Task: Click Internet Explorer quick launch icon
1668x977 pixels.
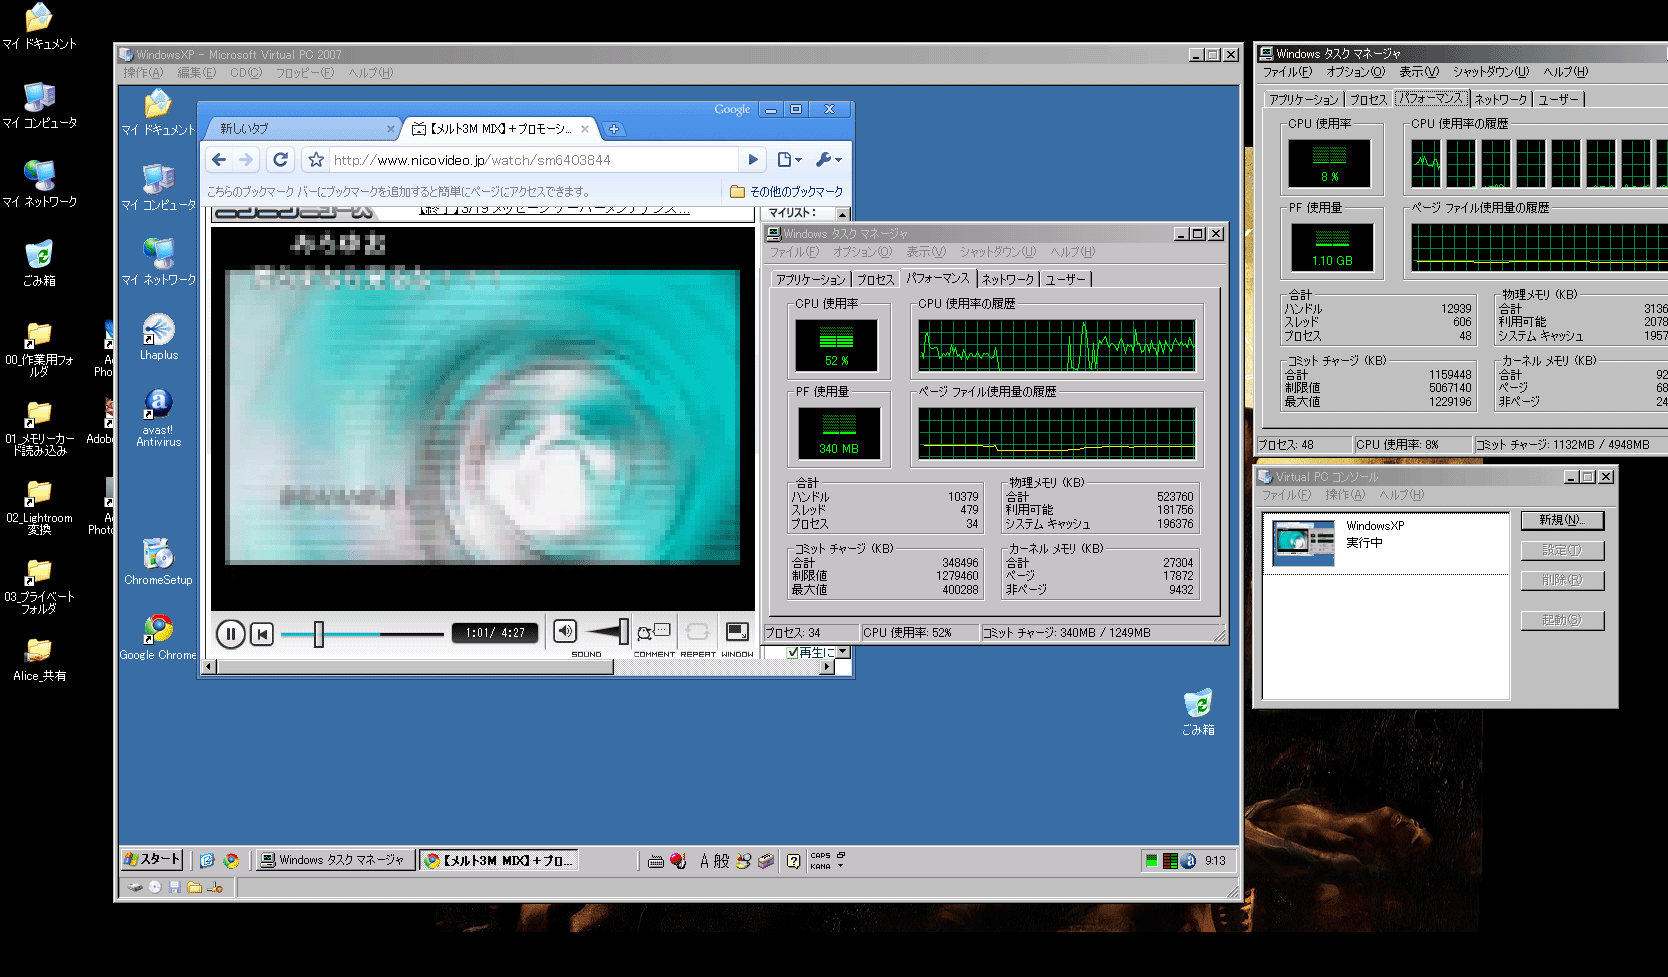Action: click(207, 860)
